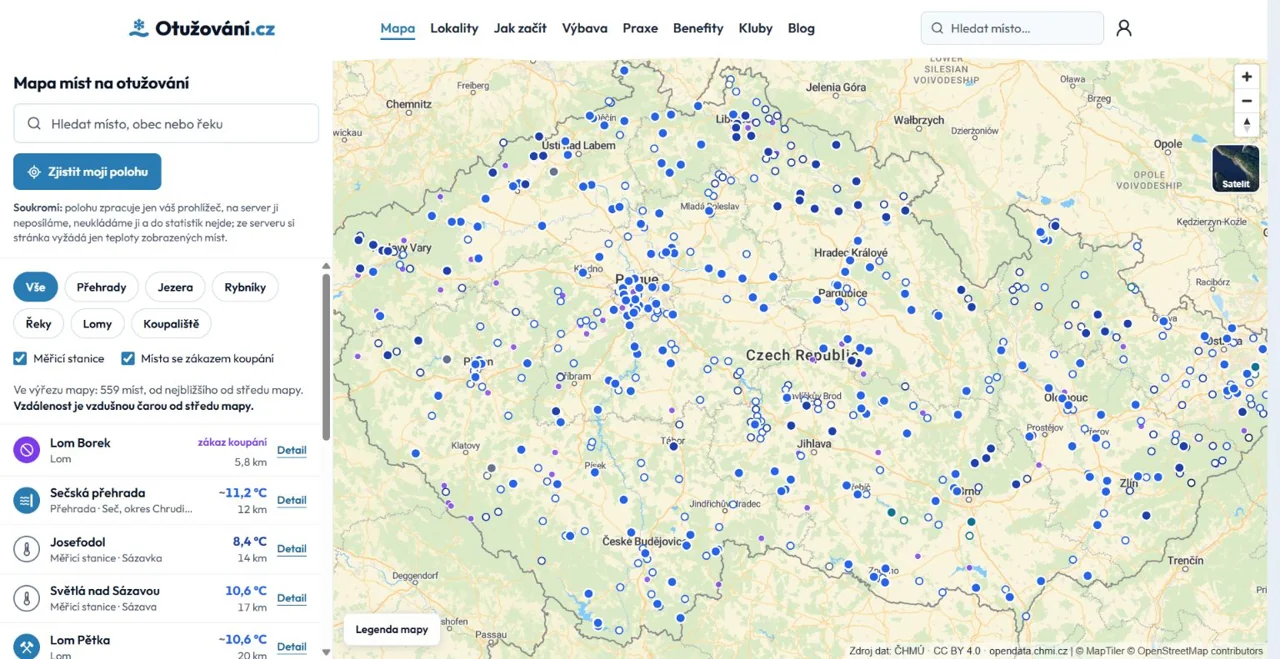Click the sidebar search magnifier icon
The image size is (1280, 659).
tap(34, 124)
